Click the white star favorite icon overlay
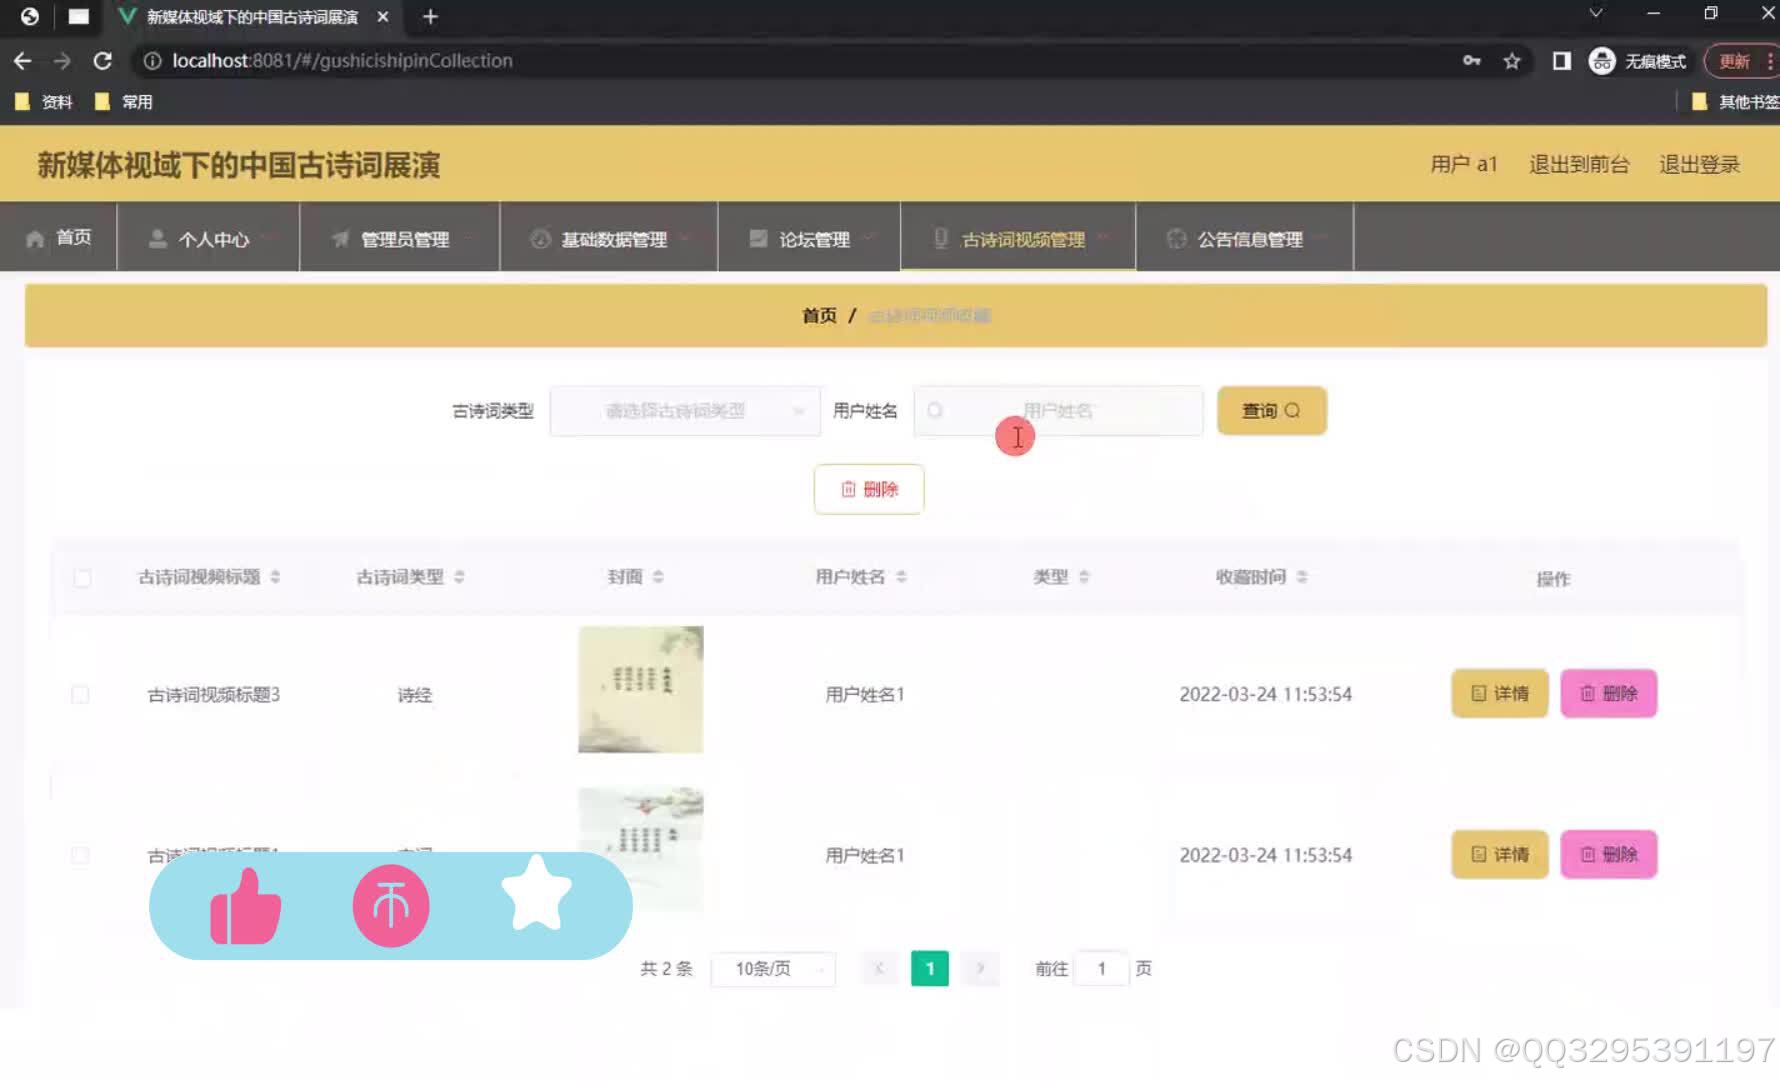This screenshot has height=1080, width=1780. [x=536, y=894]
